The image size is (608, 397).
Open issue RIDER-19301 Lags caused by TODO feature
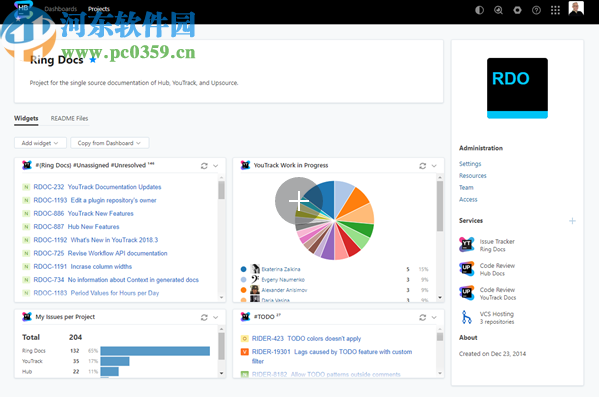click(332, 356)
